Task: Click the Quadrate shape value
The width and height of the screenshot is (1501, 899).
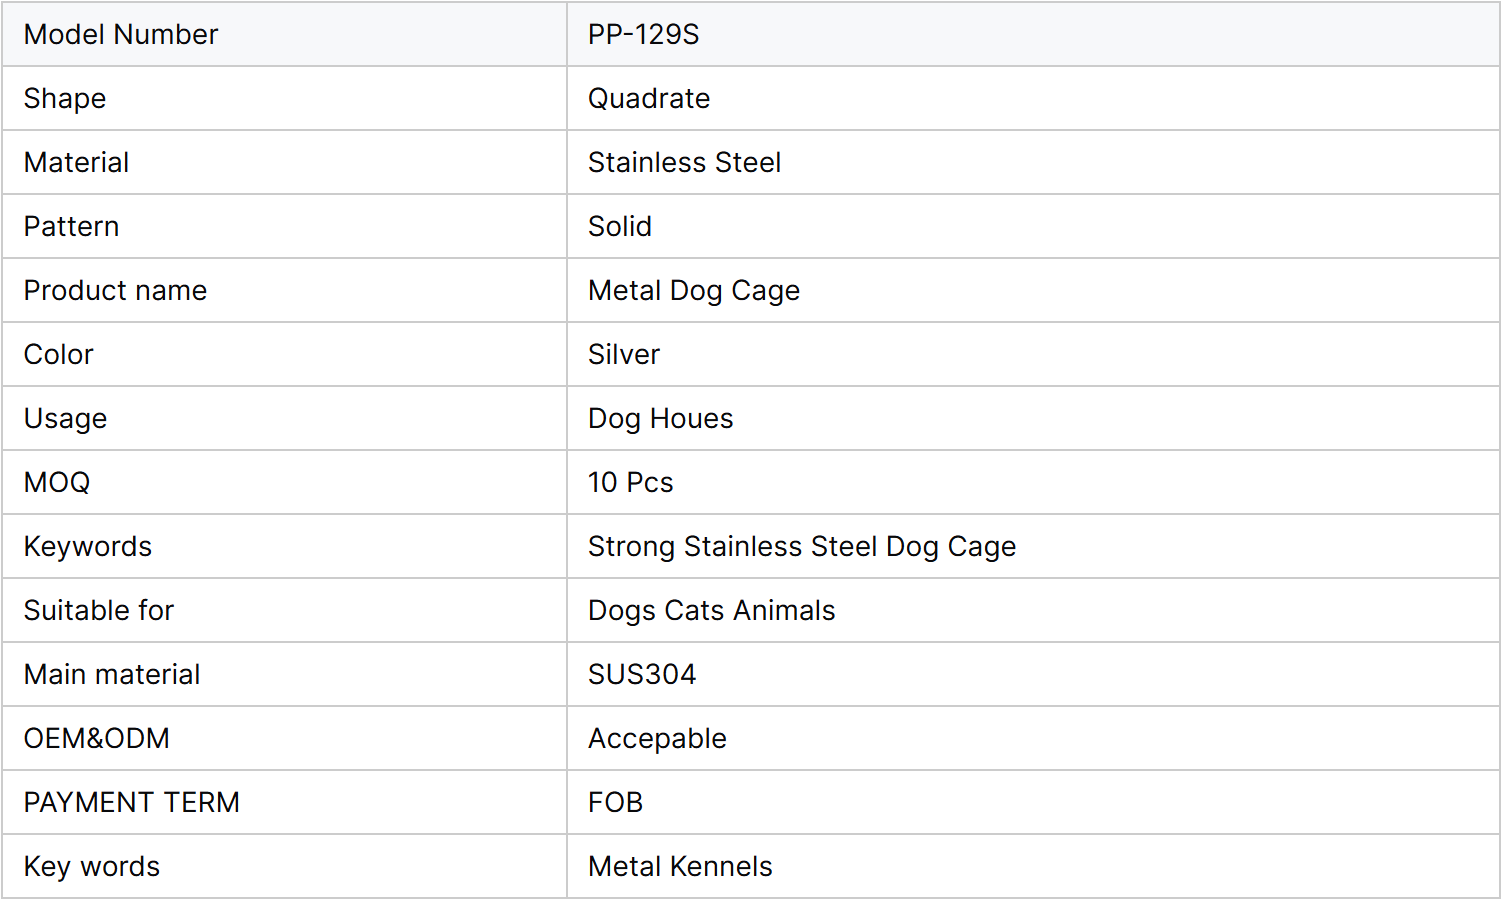Action: pos(649,98)
